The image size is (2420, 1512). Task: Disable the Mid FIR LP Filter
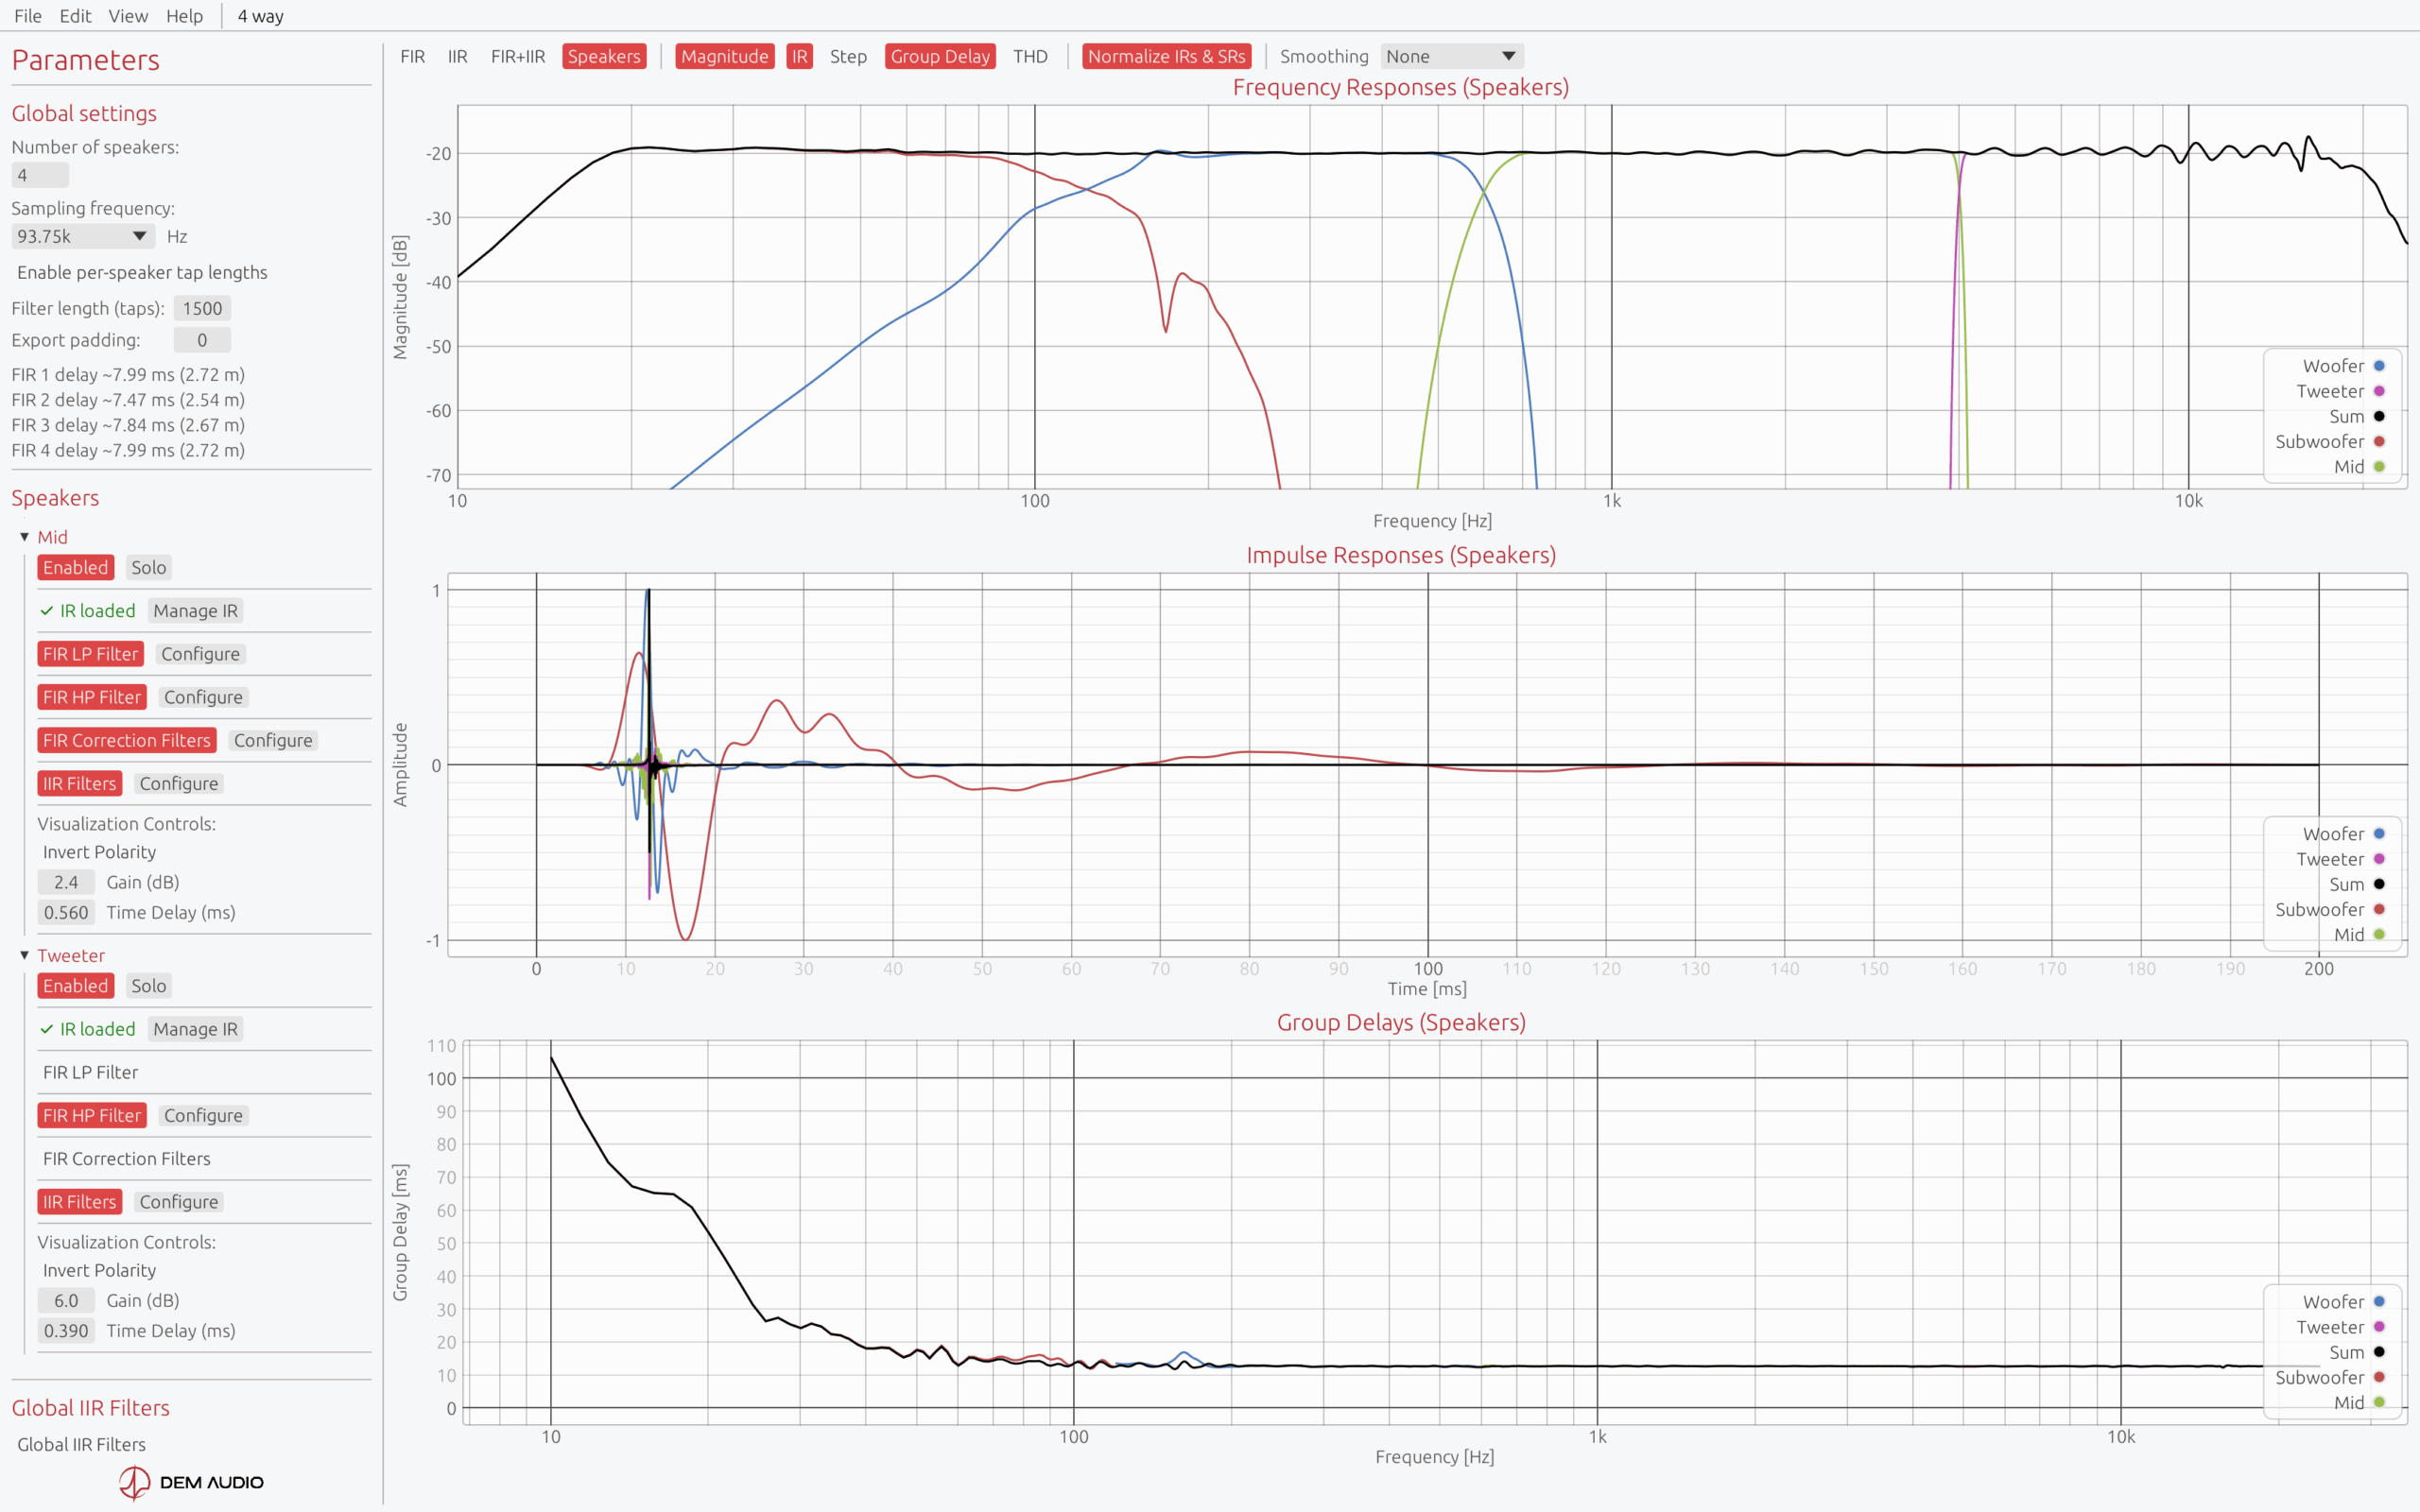click(x=91, y=654)
